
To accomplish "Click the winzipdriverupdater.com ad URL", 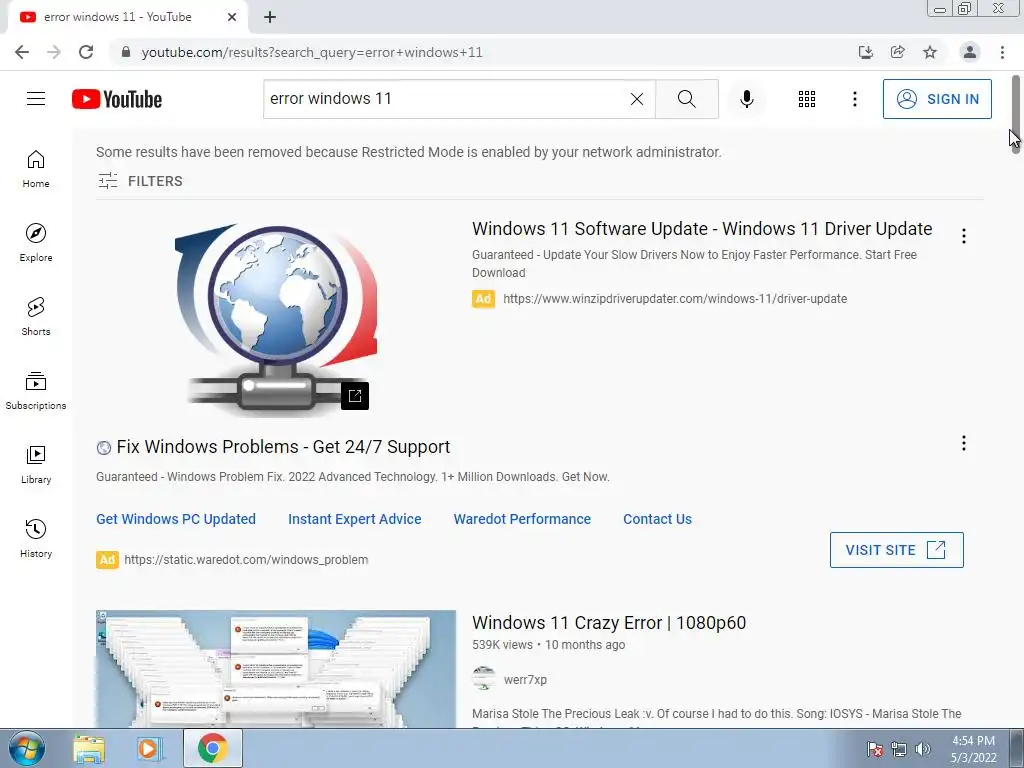I will pos(675,298).
